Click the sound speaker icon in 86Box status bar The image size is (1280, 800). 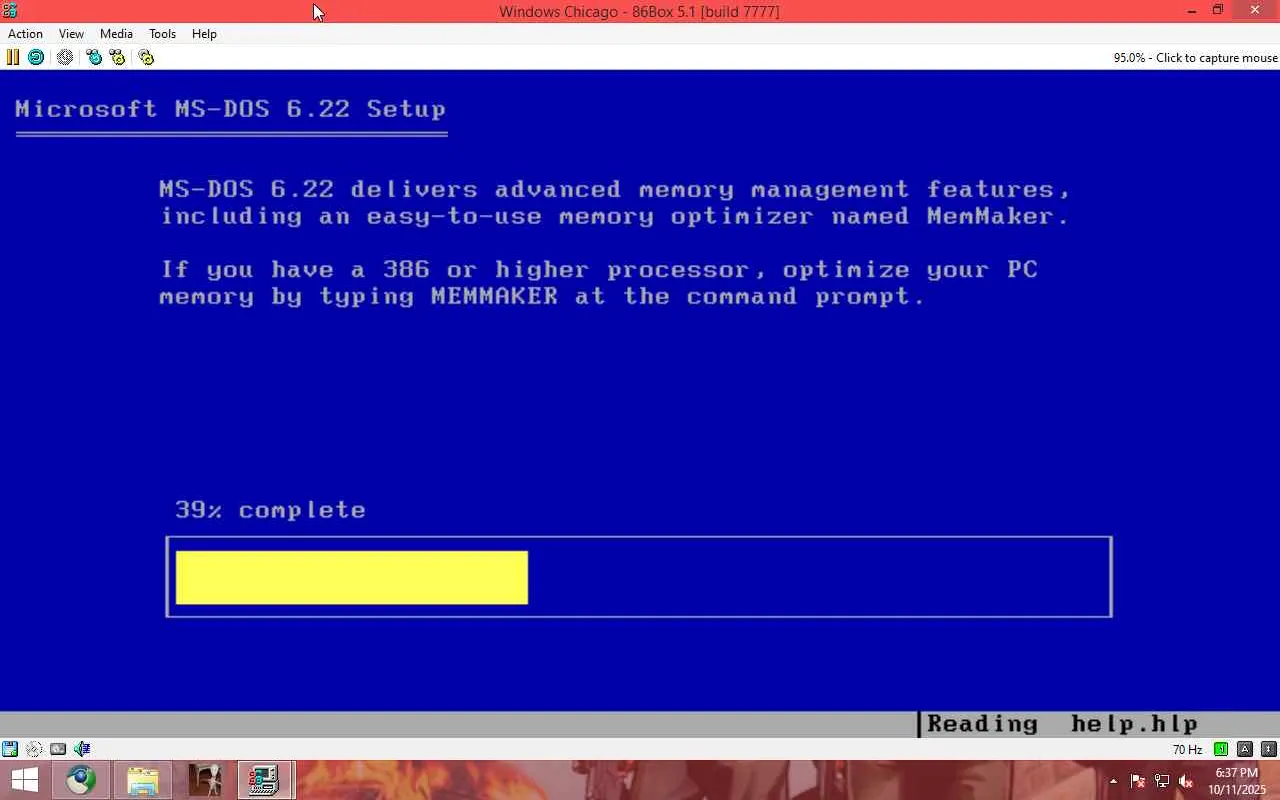coord(82,748)
